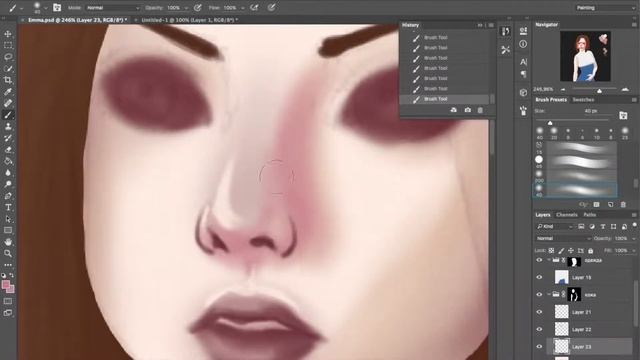Select the History Brush tool
640x360 pixels.
tap(8, 138)
